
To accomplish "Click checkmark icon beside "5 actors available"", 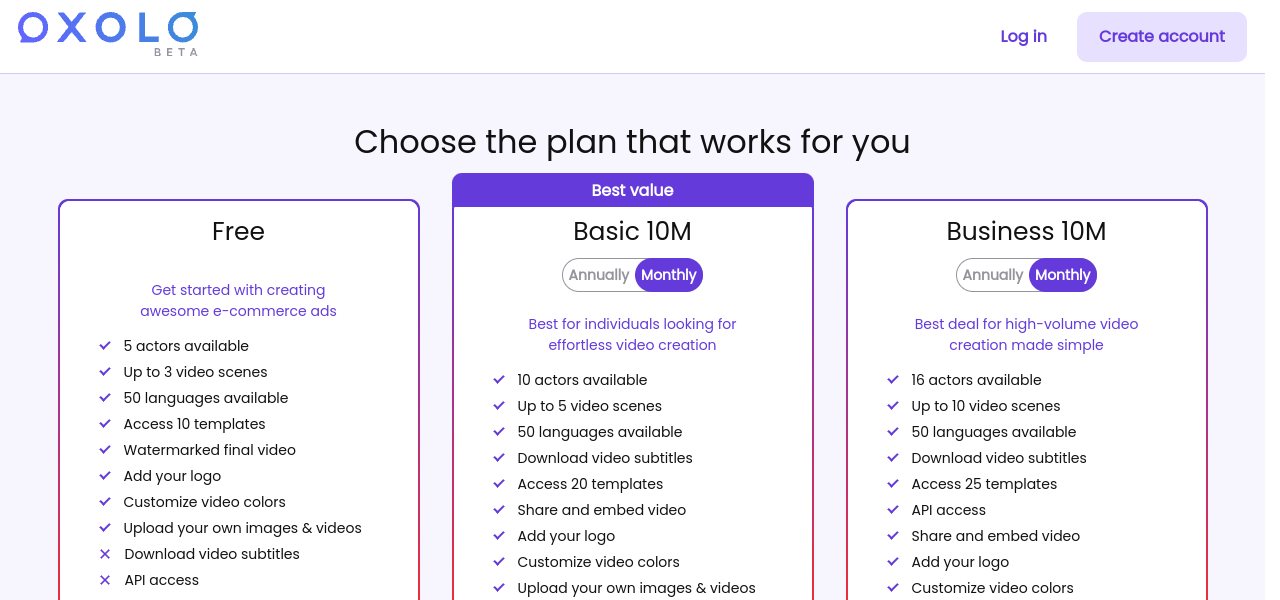I will coord(105,346).
